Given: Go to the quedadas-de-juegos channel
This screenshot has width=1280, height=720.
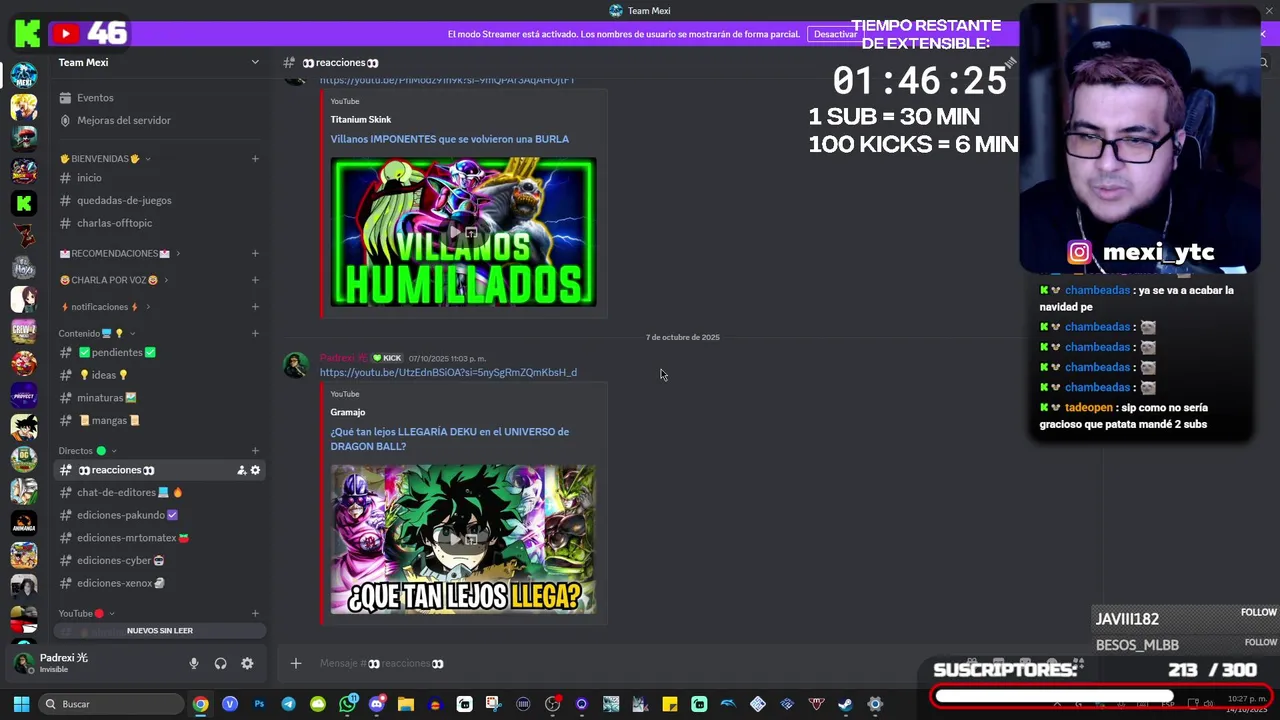Looking at the screenshot, I should point(159,200).
